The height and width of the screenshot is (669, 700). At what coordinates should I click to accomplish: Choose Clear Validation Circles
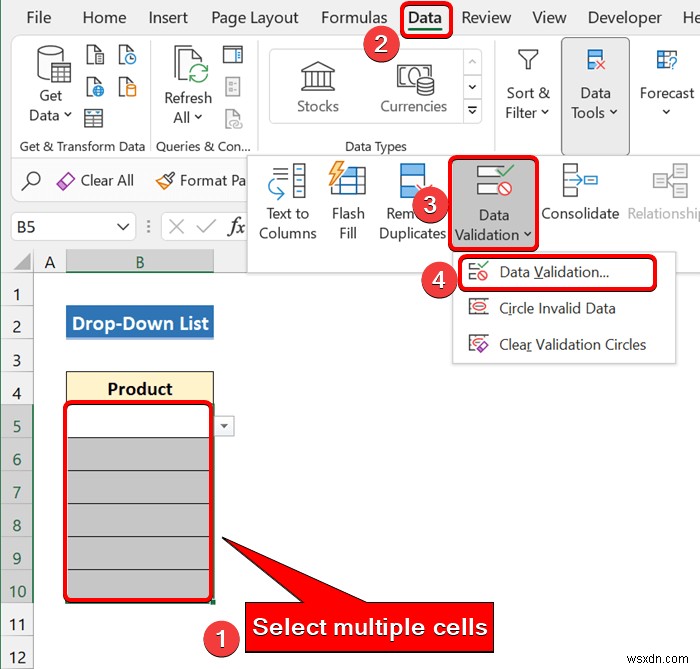point(563,345)
